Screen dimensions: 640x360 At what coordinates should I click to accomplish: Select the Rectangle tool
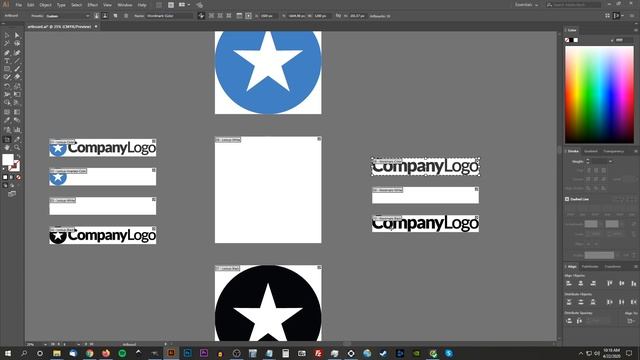click(x=7, y=69)
